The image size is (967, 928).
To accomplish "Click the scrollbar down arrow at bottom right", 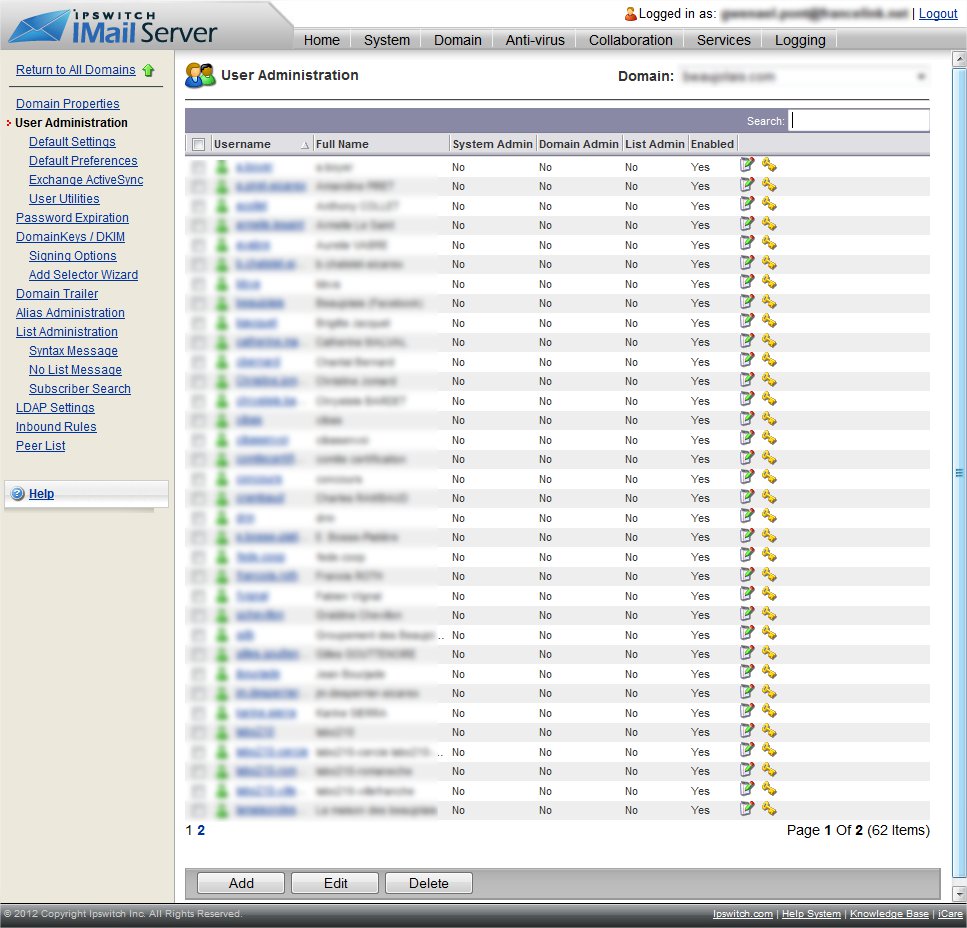I will click(959, 893).
